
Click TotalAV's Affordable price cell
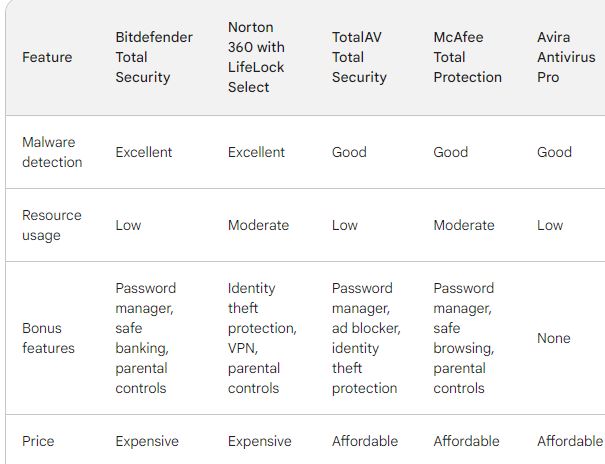(x=365, y=441)
